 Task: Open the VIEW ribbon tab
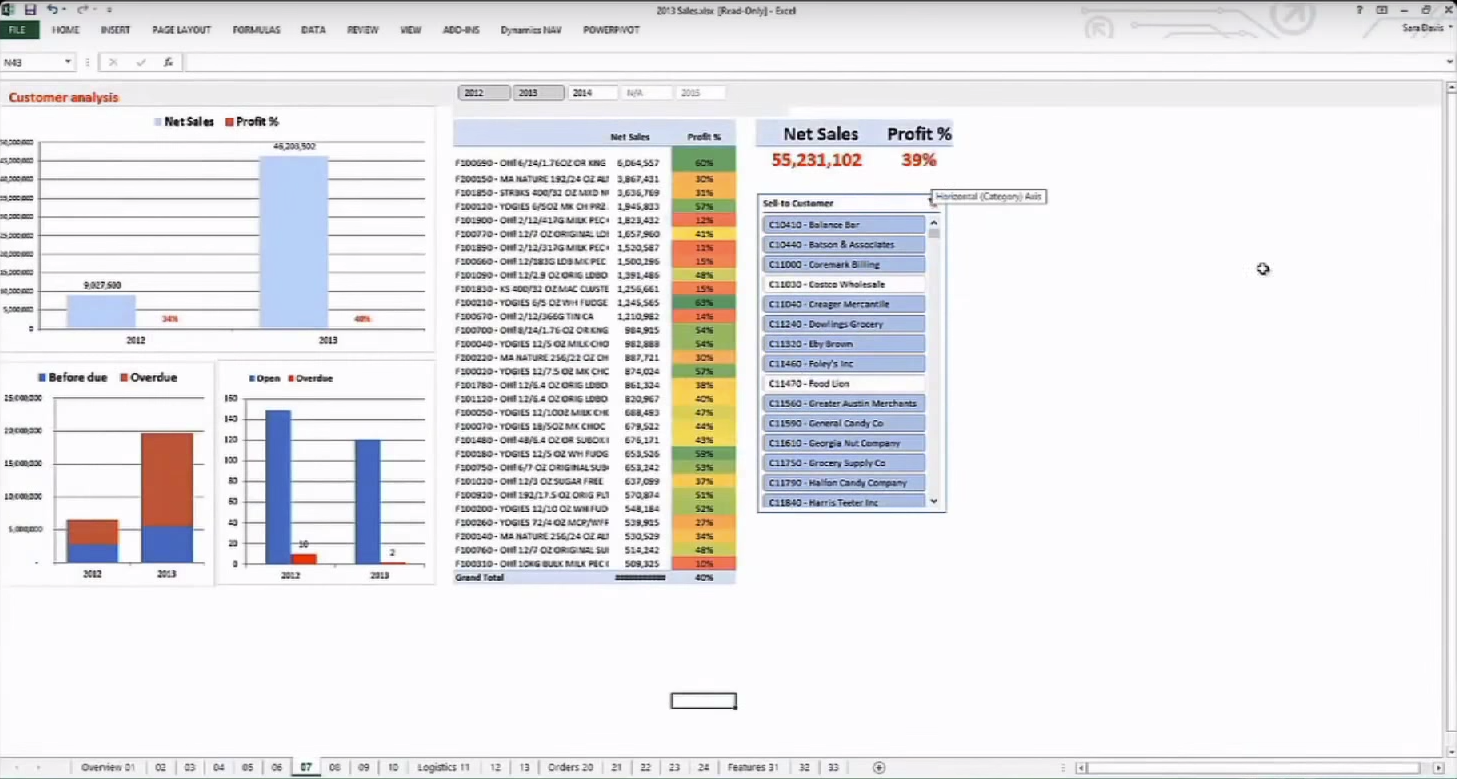[410, 30]
